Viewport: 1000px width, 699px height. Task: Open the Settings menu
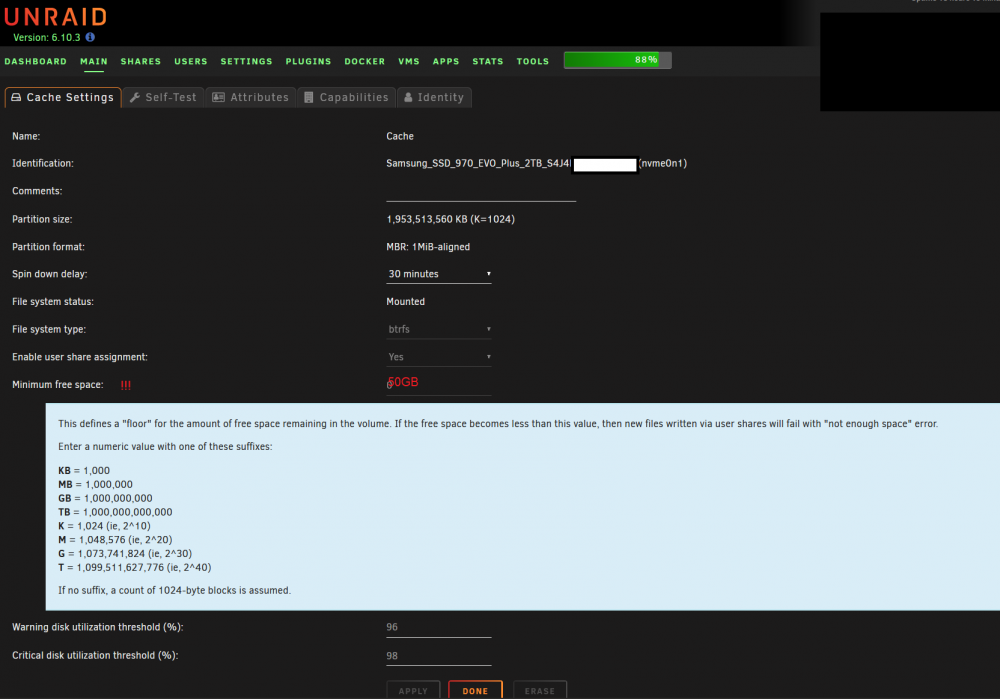pyautogui.click(x=246, y=61)
